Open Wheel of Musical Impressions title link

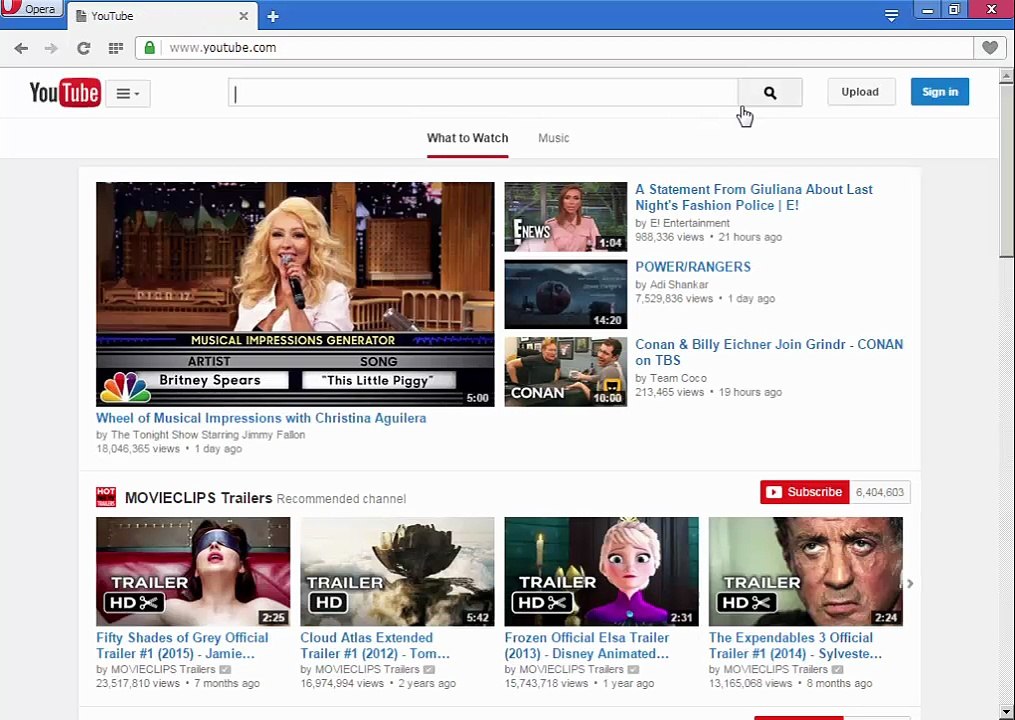pyautogui.click(x=261, y=418)
